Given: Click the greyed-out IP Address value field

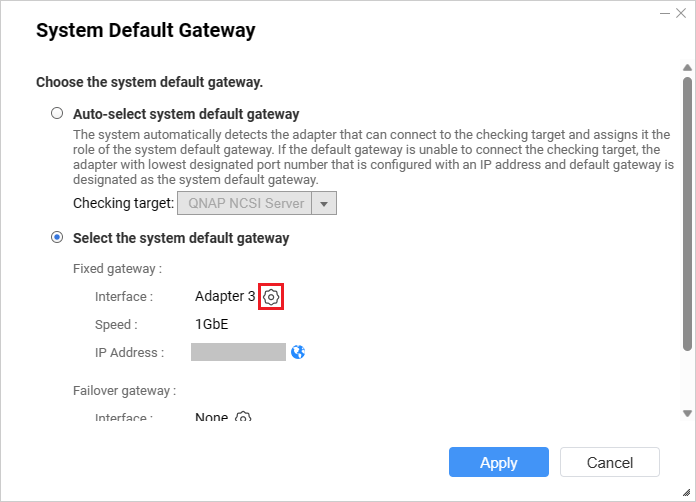Looking at the screenshot, I should coord(238,352).
